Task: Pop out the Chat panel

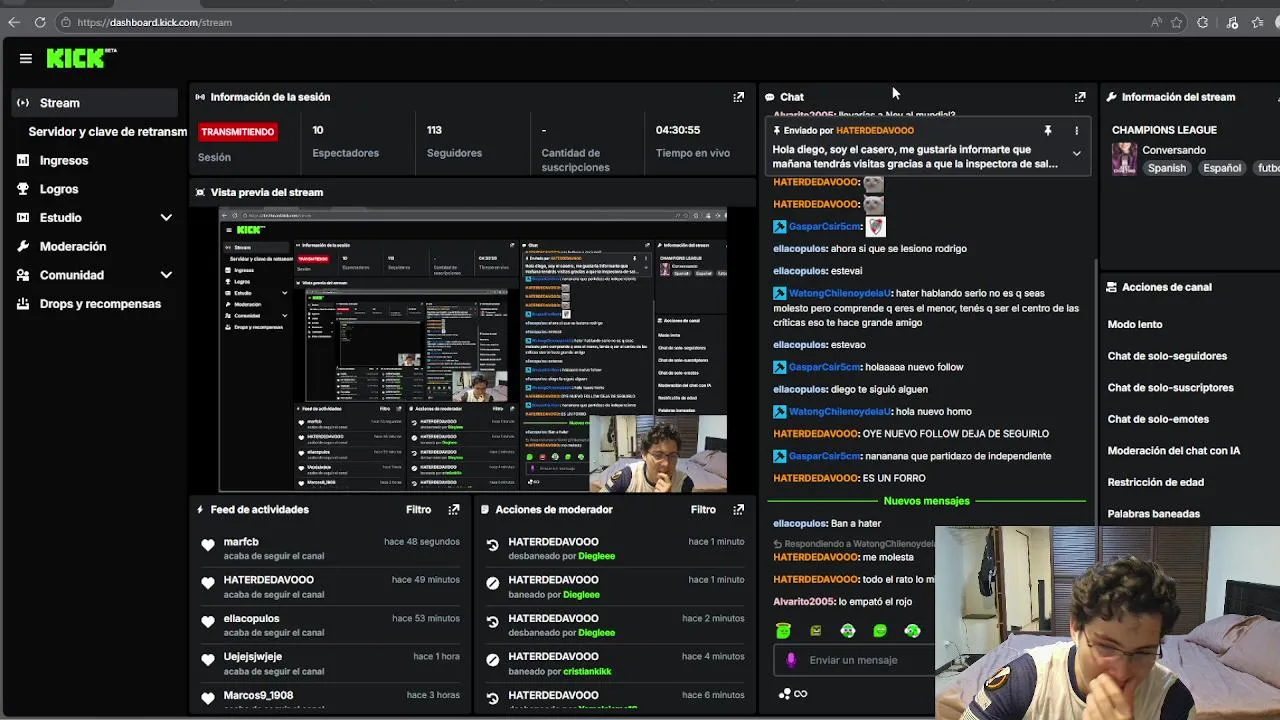Action: click(x=1080, y=97)
